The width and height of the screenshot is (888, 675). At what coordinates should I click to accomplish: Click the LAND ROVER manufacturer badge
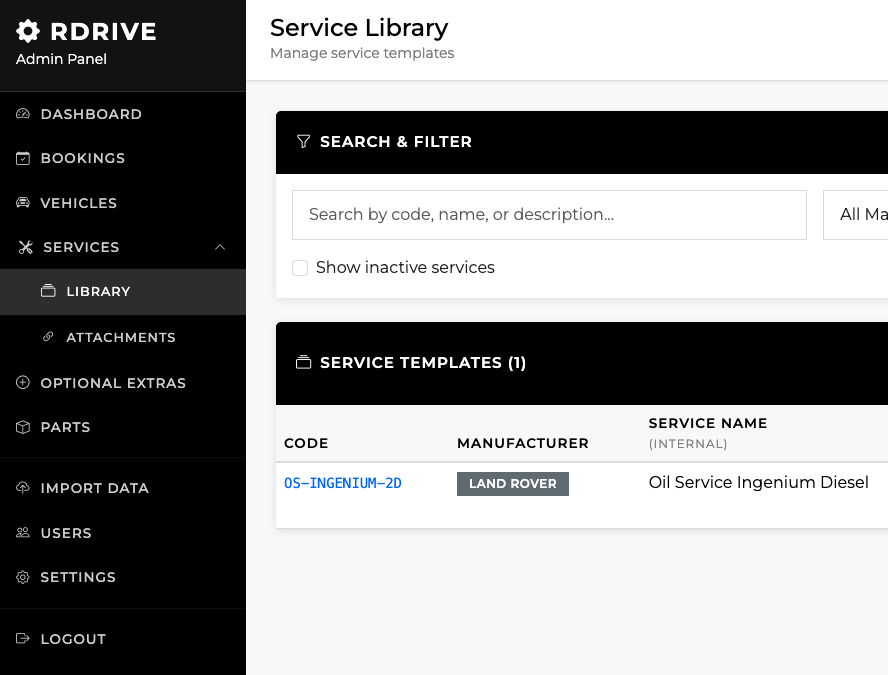tap(512, 483)
